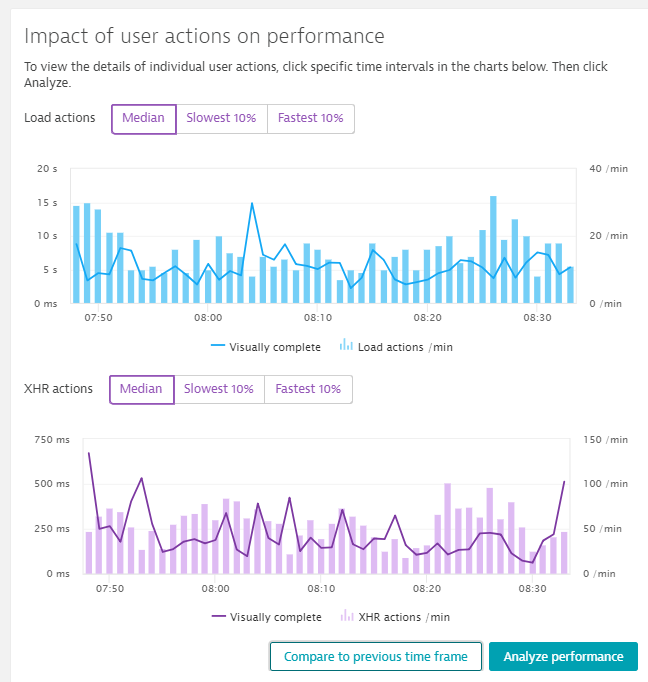Switch XHR actions to Fastest 10%
The height and width of the screenshot is (682, 648).
pos(308,389)
